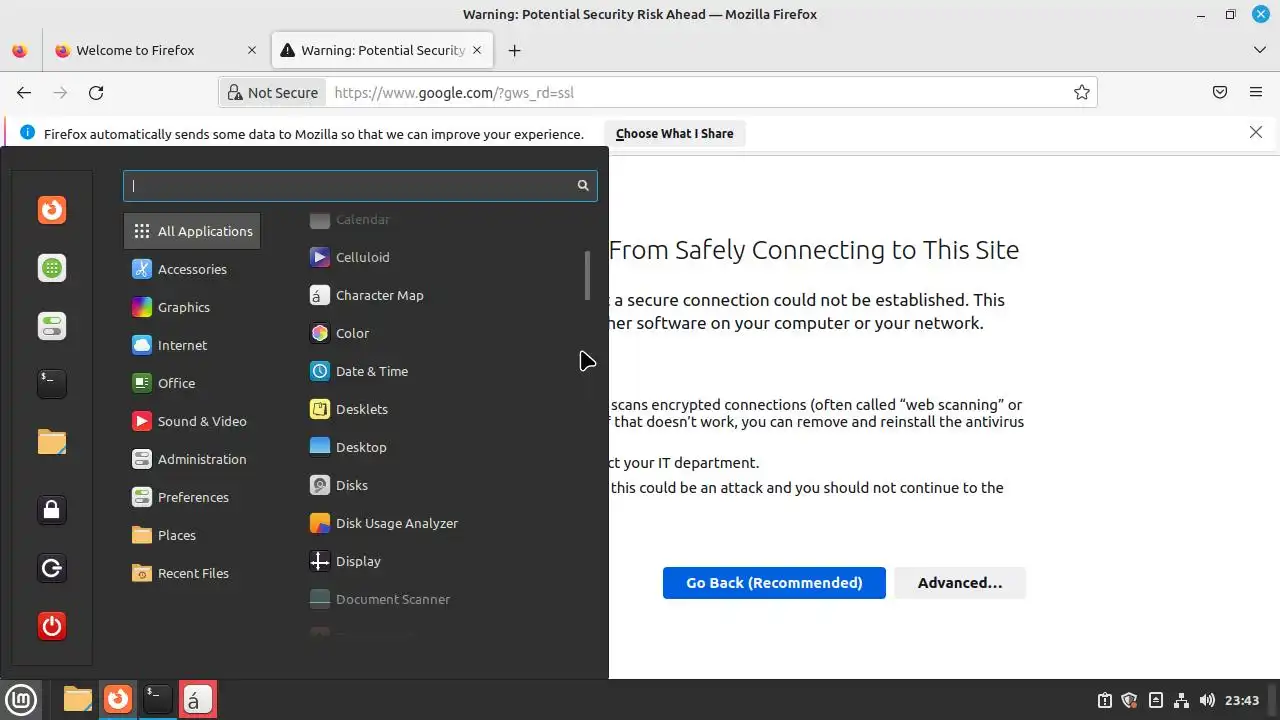Reload the current page
The width and height of the screenshot is (1280, 720).
96,93
